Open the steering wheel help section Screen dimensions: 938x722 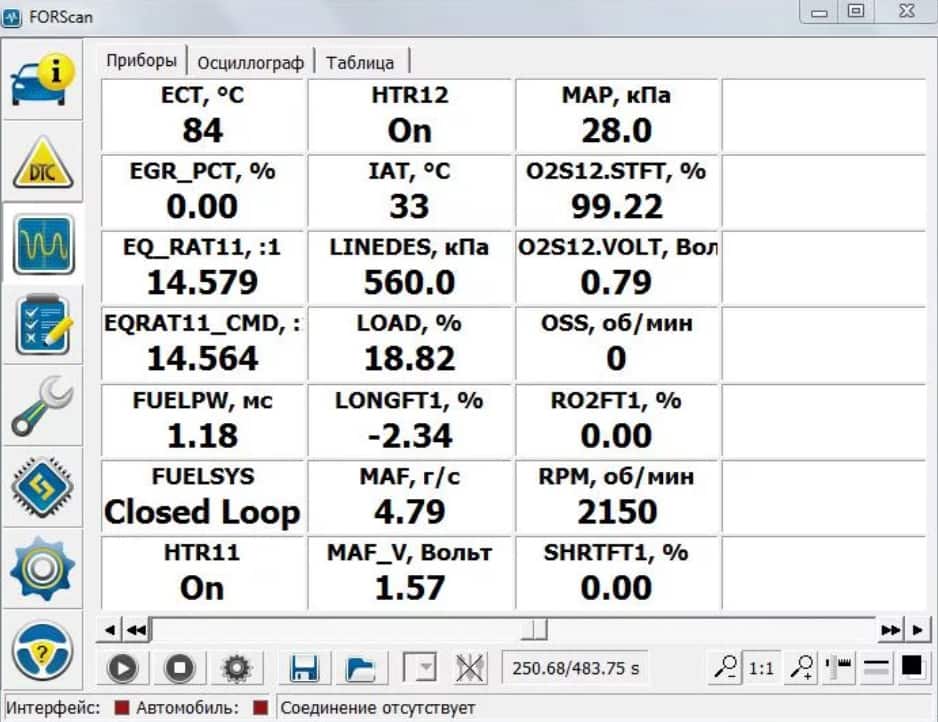click(42, 652)
